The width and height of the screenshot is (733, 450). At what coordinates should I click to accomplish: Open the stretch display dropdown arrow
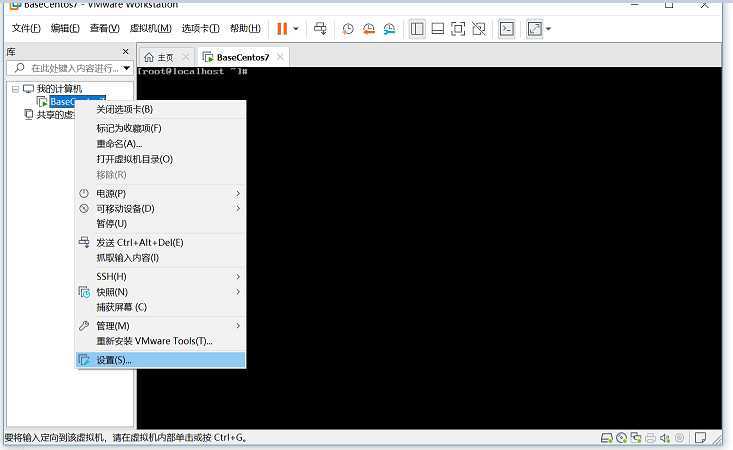548,29
